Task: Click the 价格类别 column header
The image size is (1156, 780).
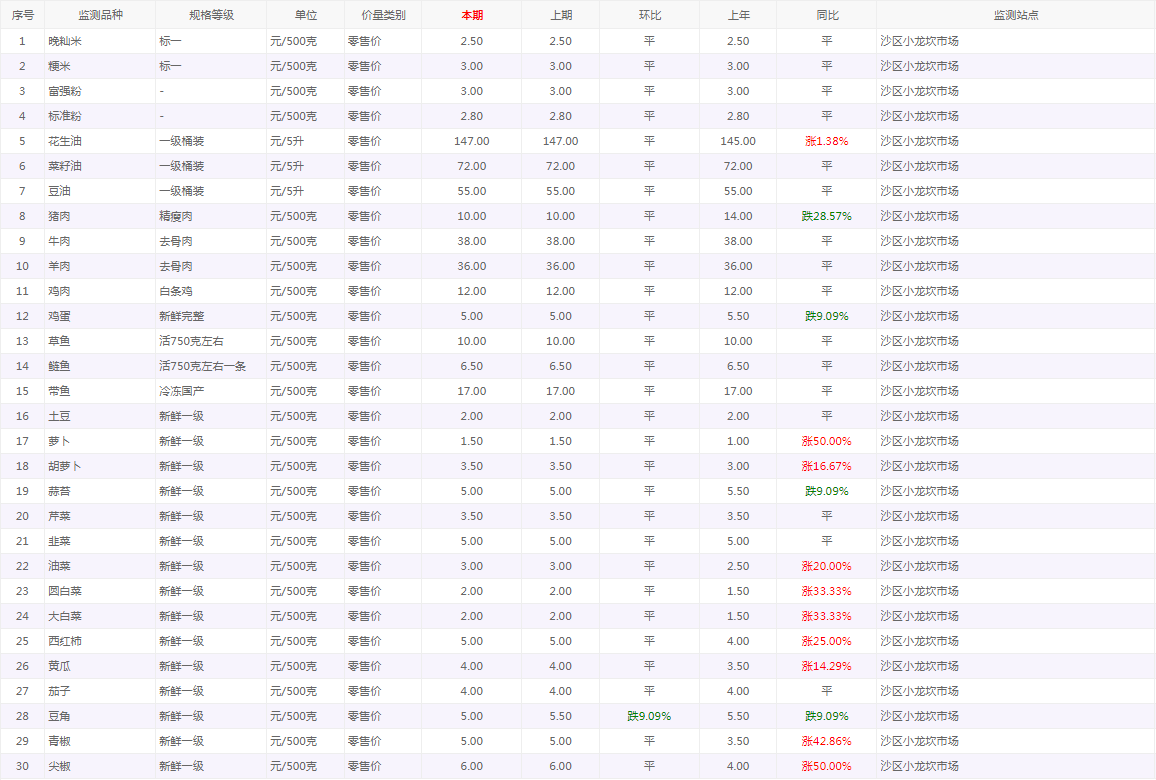Action: (x=383, y=15)
